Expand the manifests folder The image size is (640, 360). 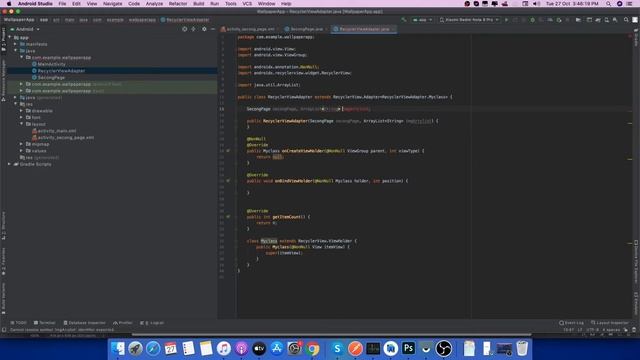(x=16, y=44)
